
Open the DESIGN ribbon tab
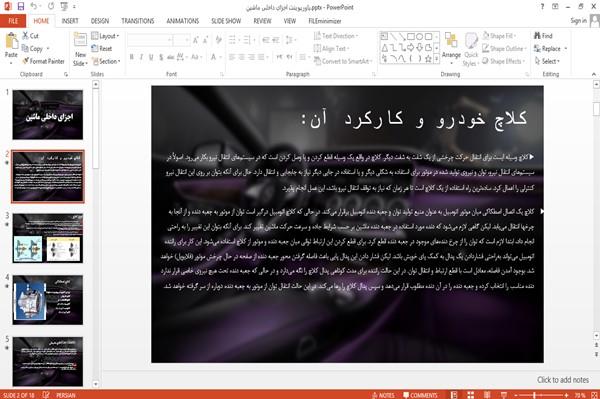click(x=99, y=21)
